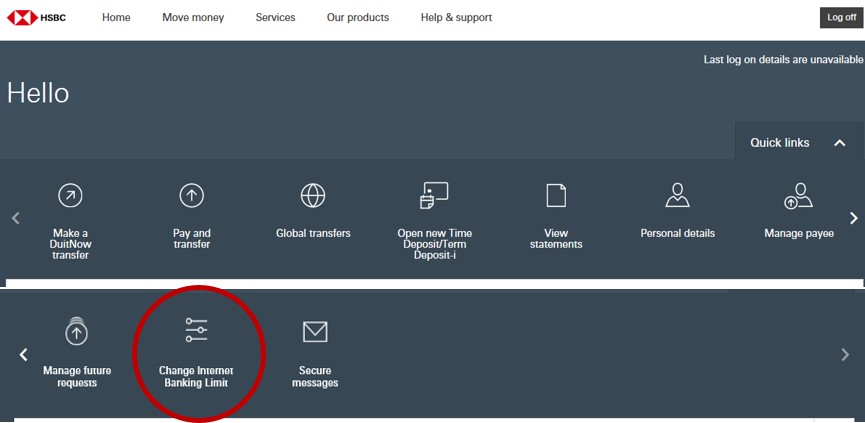Click Open new Time Deposit/Term Deposit-i label
Viewport: 865px width, 423px height.
click(x=435, y=244)
